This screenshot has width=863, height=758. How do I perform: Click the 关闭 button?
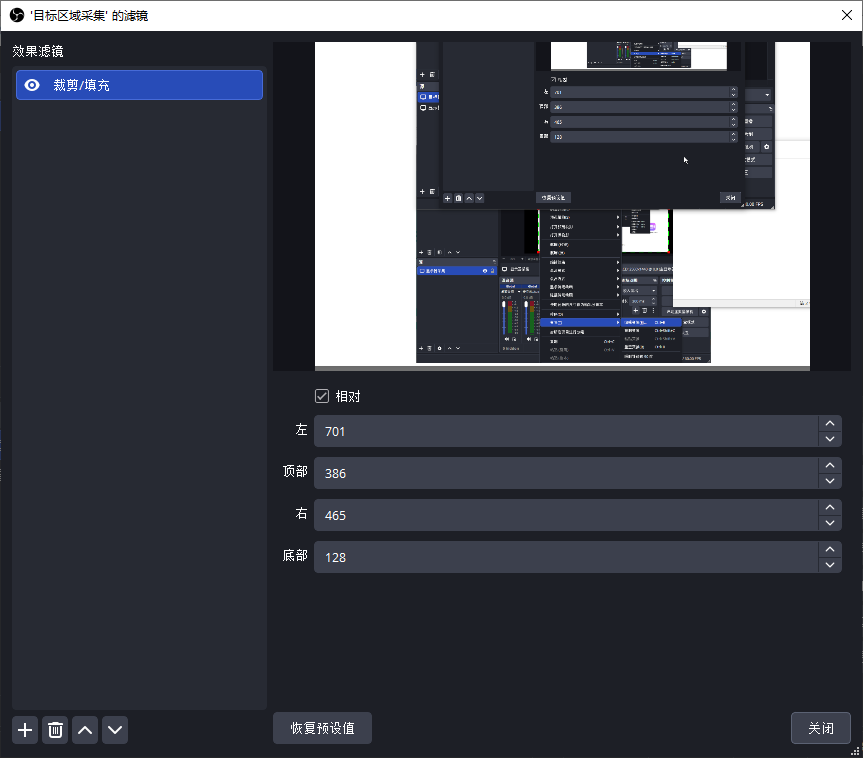pos(821,728)
